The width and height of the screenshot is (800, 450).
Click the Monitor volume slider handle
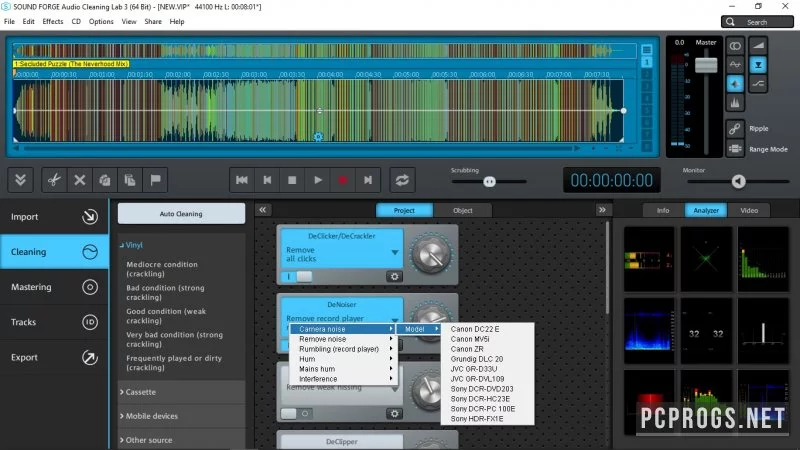pyautogui.click(x=738, y=181)
